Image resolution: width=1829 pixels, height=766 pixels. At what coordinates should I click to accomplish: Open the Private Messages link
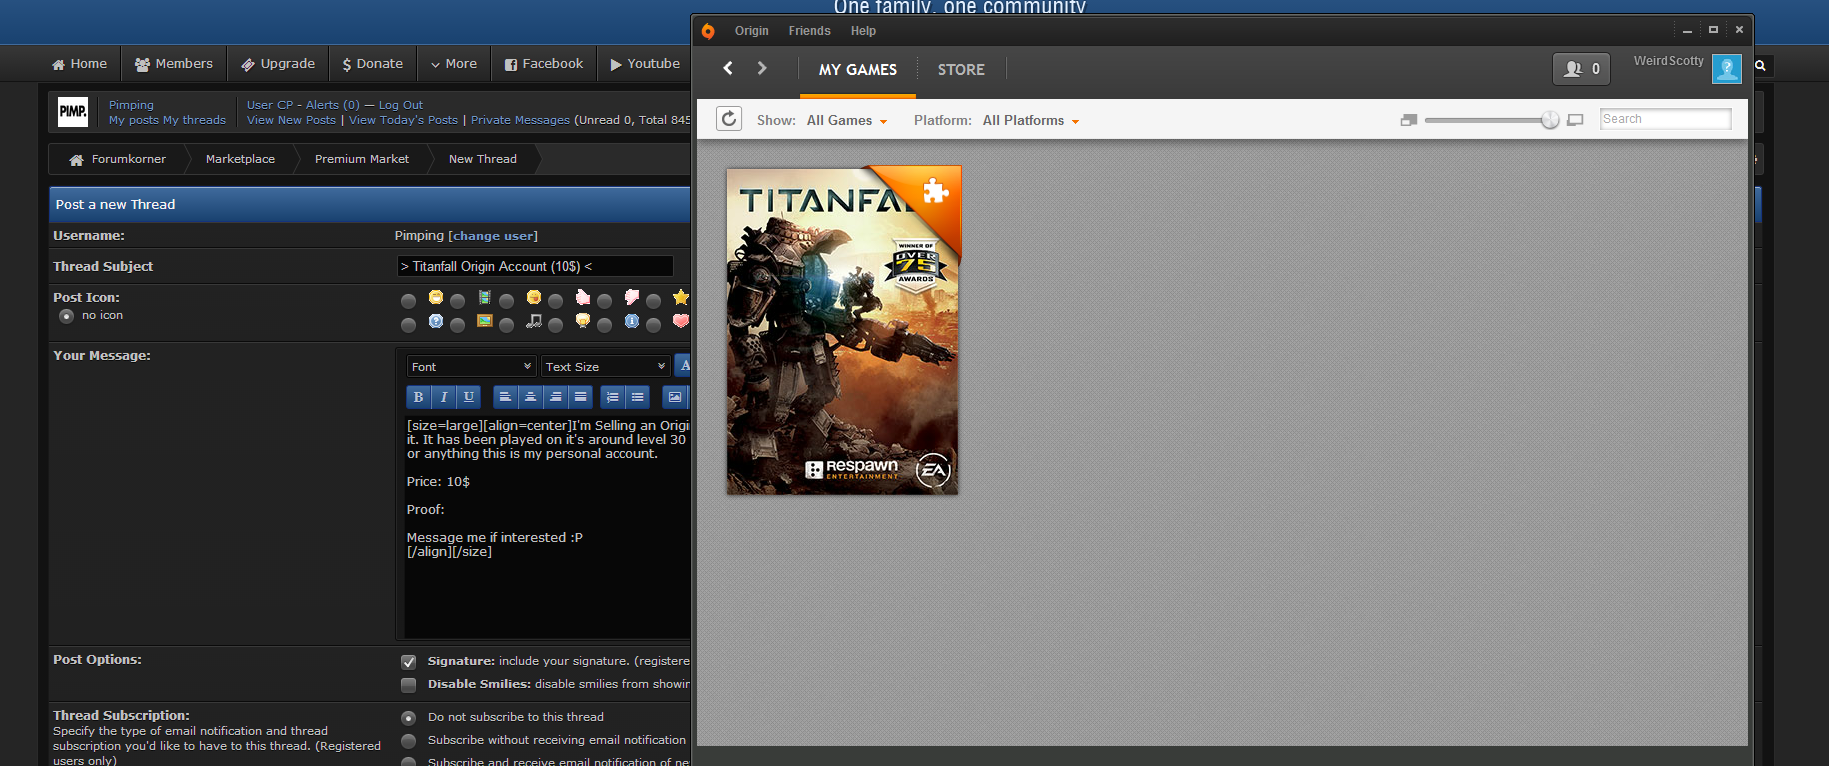[520, 120]
